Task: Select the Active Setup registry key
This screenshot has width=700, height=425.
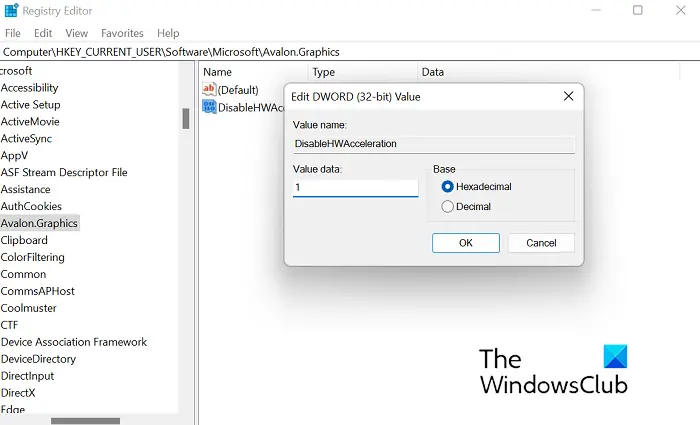Action: 30,104
